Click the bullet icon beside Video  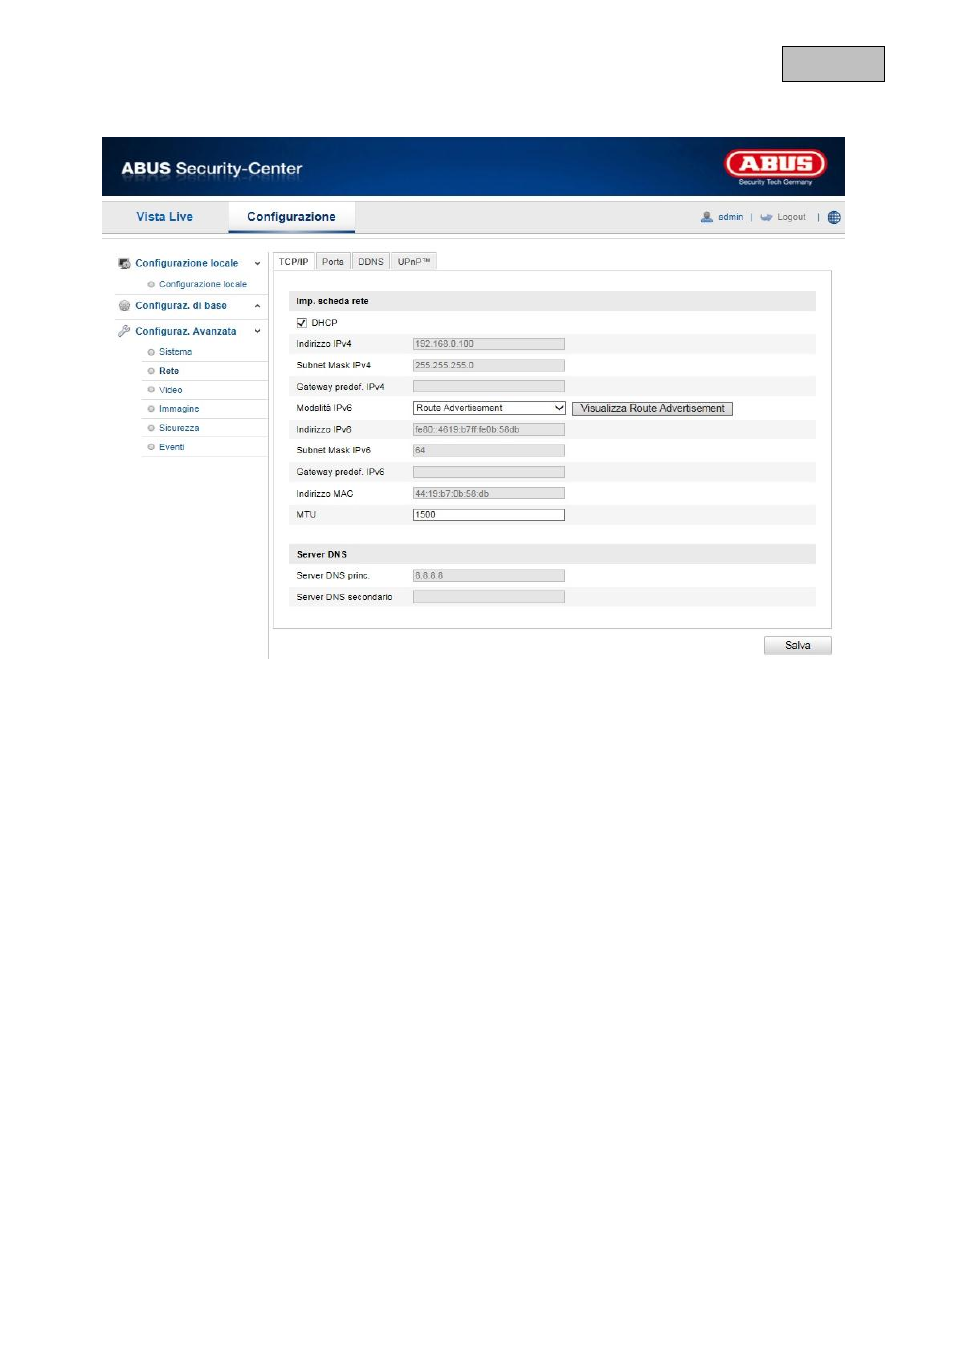pos(151,390)
